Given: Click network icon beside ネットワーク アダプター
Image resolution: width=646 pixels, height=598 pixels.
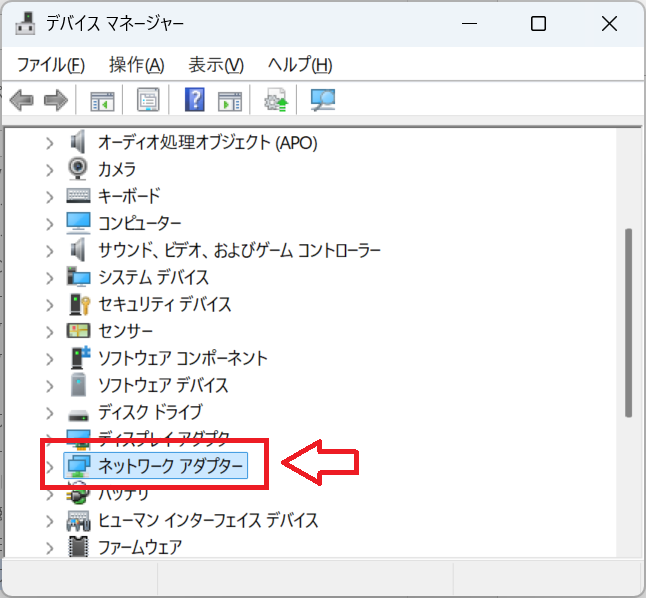Looking at the screenshot, I should point(79,466).
